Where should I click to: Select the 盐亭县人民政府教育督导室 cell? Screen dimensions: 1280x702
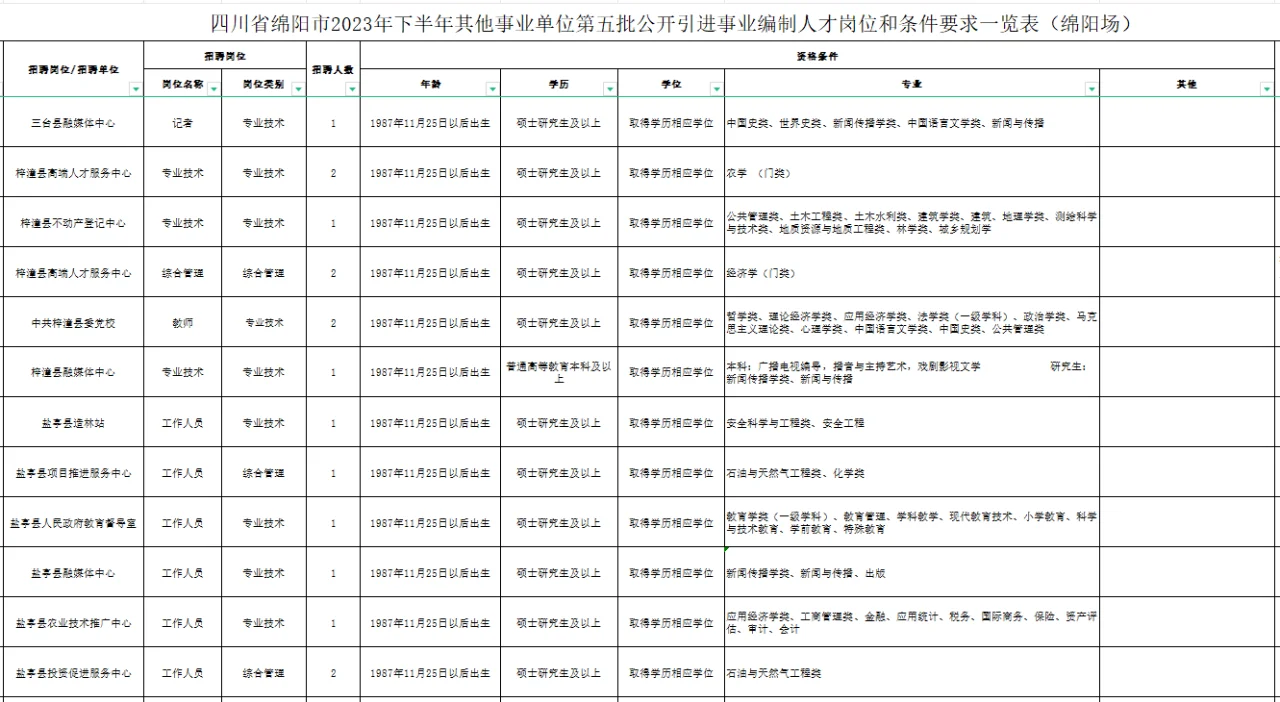[72, 523]
